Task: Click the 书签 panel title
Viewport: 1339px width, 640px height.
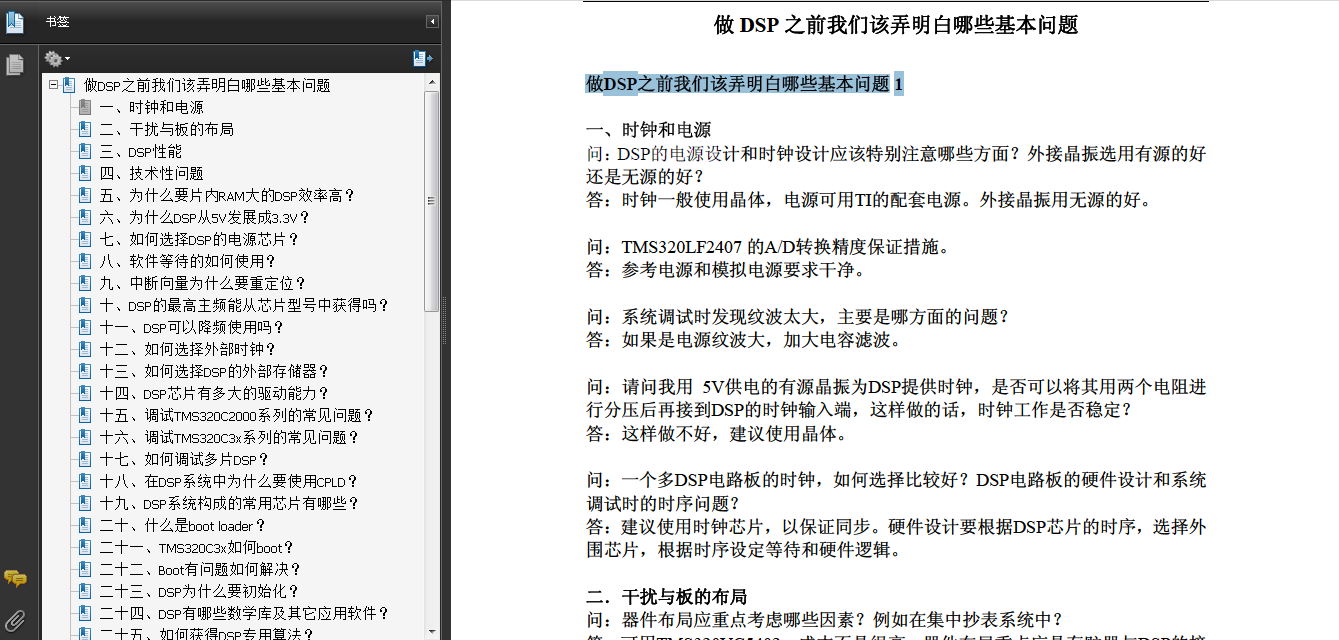Action: (57, 22)
